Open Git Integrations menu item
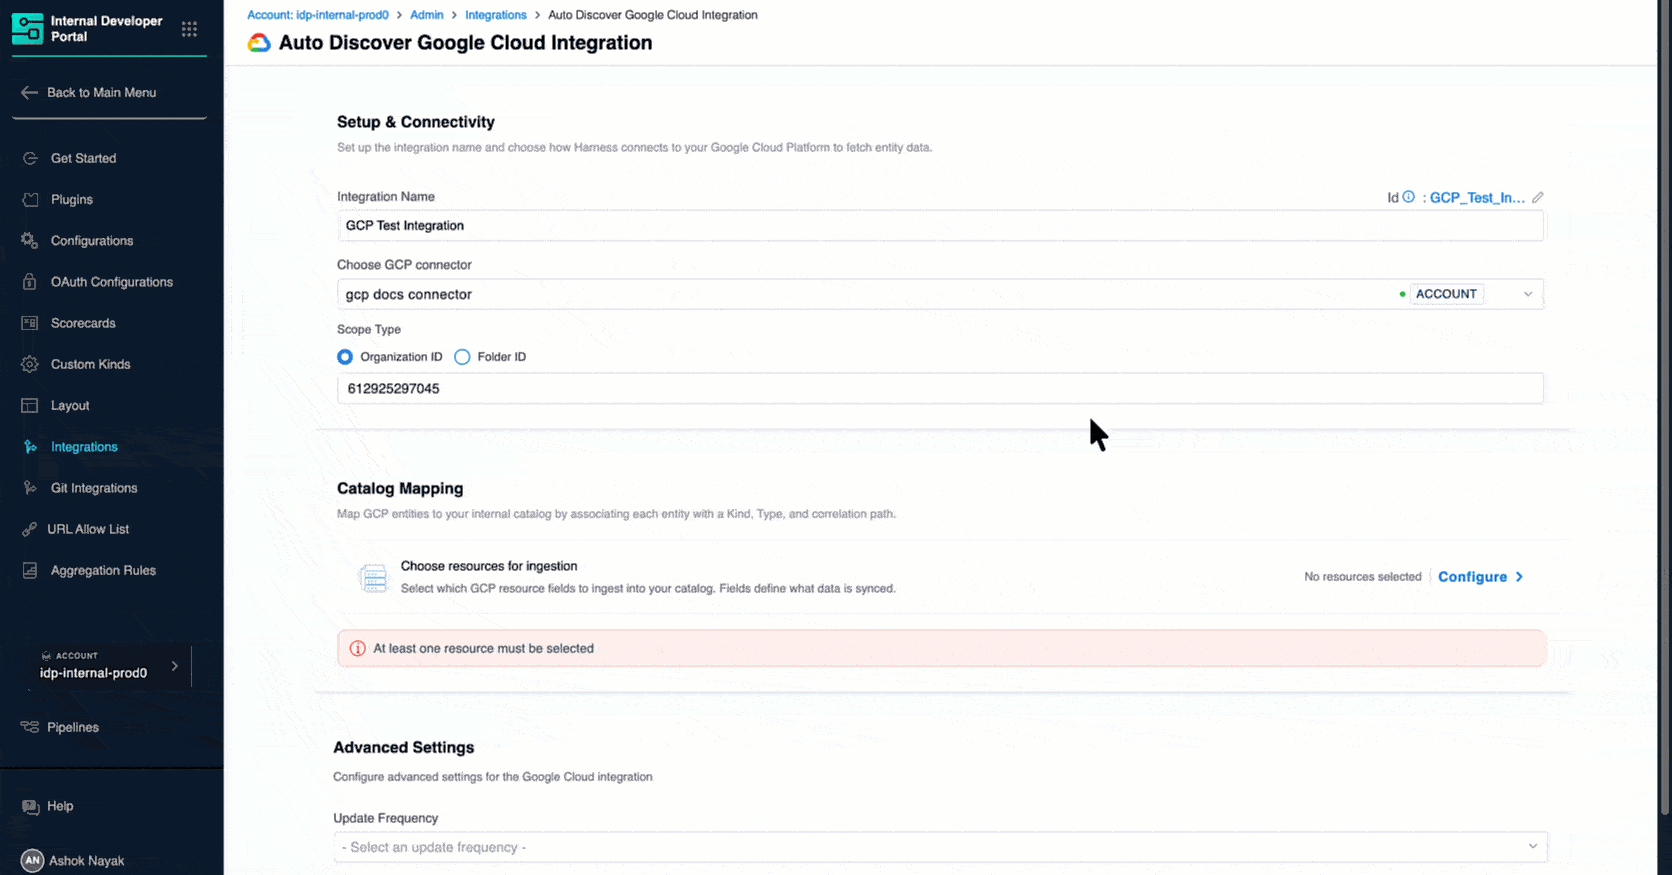Image resolution: width=1672 pixels, height=875 pixels. [x=94, y=488]
